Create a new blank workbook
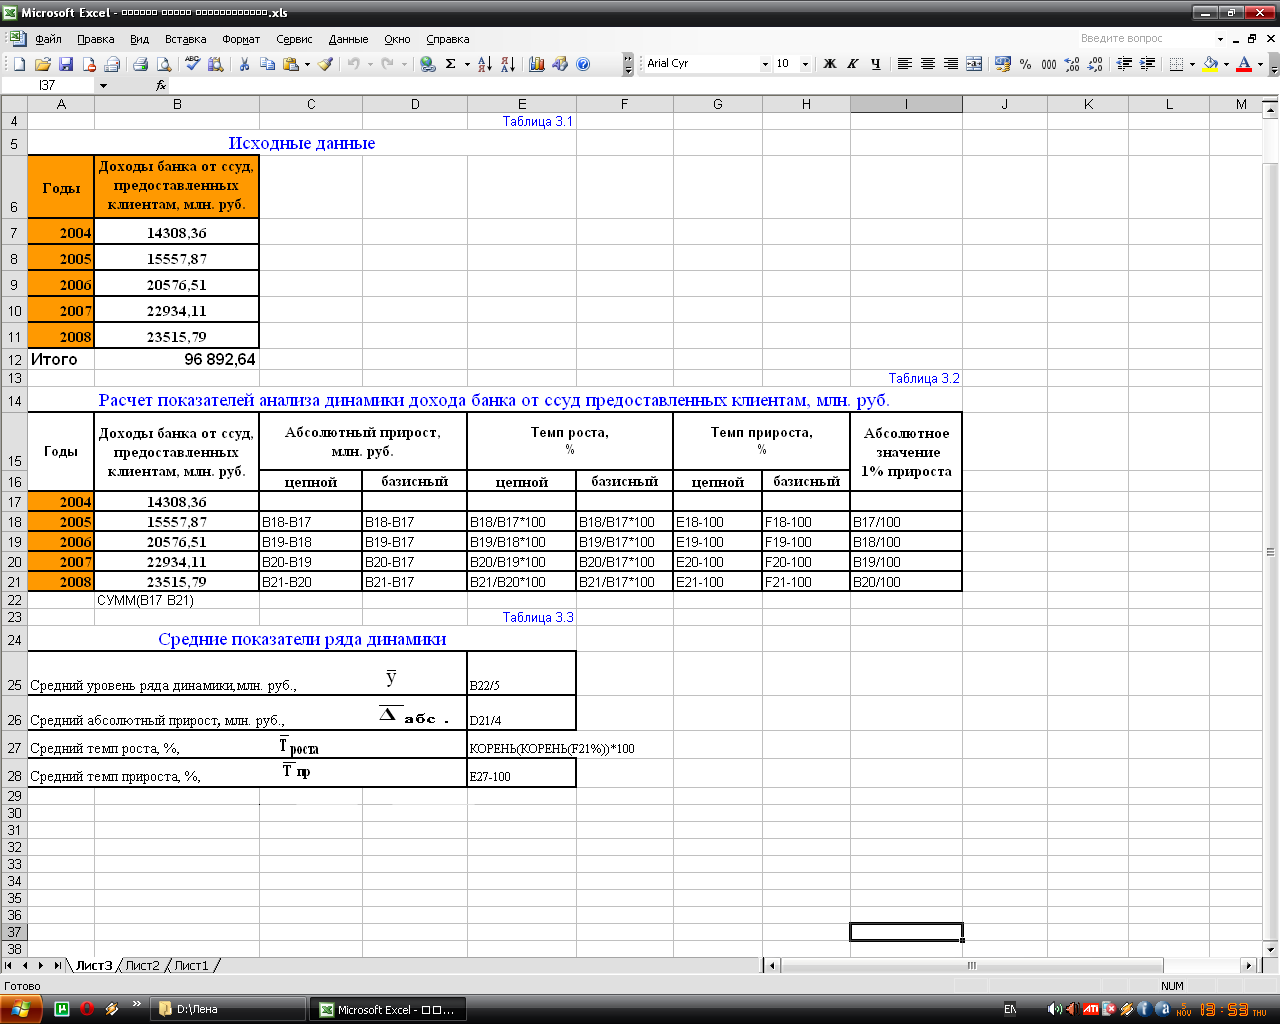The height and width of the screenshot is (1024, 1280). 19,64
